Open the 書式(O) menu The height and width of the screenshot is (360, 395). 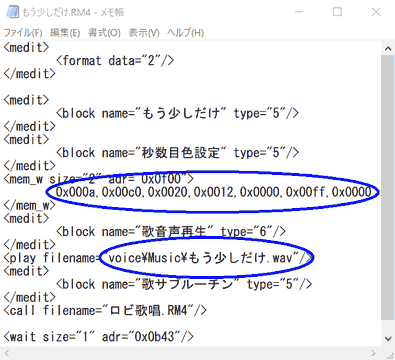tap(104, 33)
